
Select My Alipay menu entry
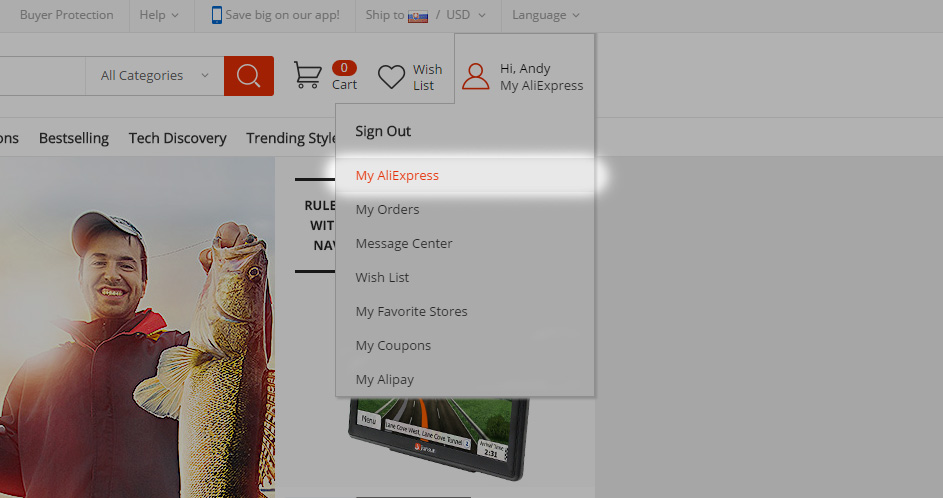(384, 380)
